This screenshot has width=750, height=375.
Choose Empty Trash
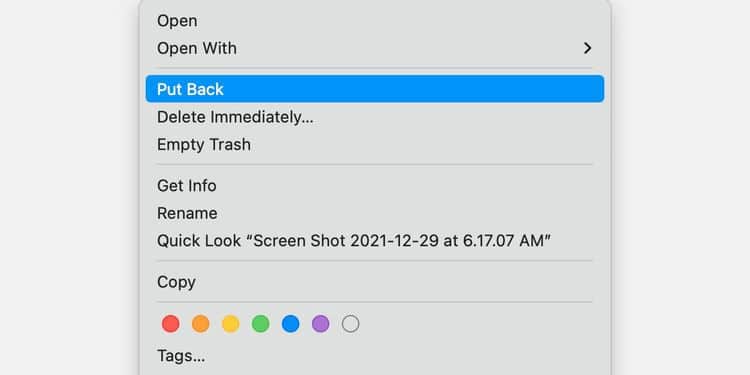[x=375, y=144]
